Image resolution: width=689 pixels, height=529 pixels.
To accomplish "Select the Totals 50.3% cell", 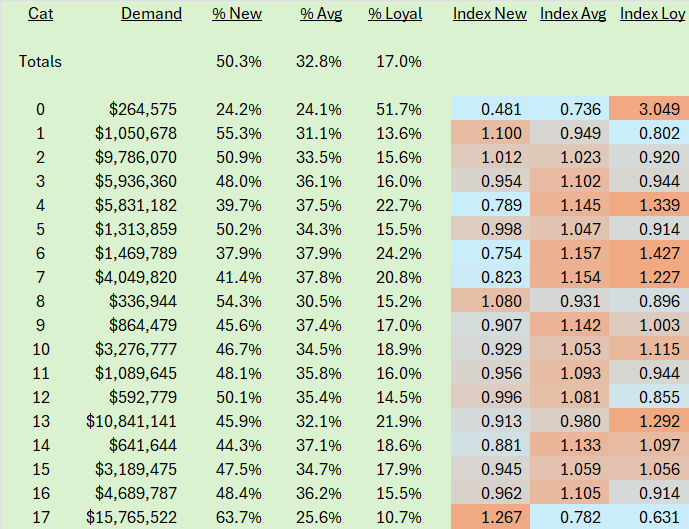I will tap(239, 62).
